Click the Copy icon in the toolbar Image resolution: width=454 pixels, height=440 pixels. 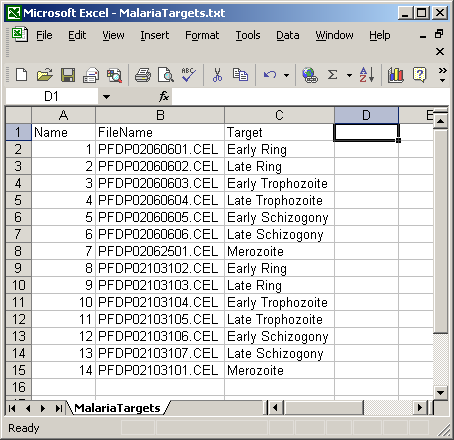240,75
